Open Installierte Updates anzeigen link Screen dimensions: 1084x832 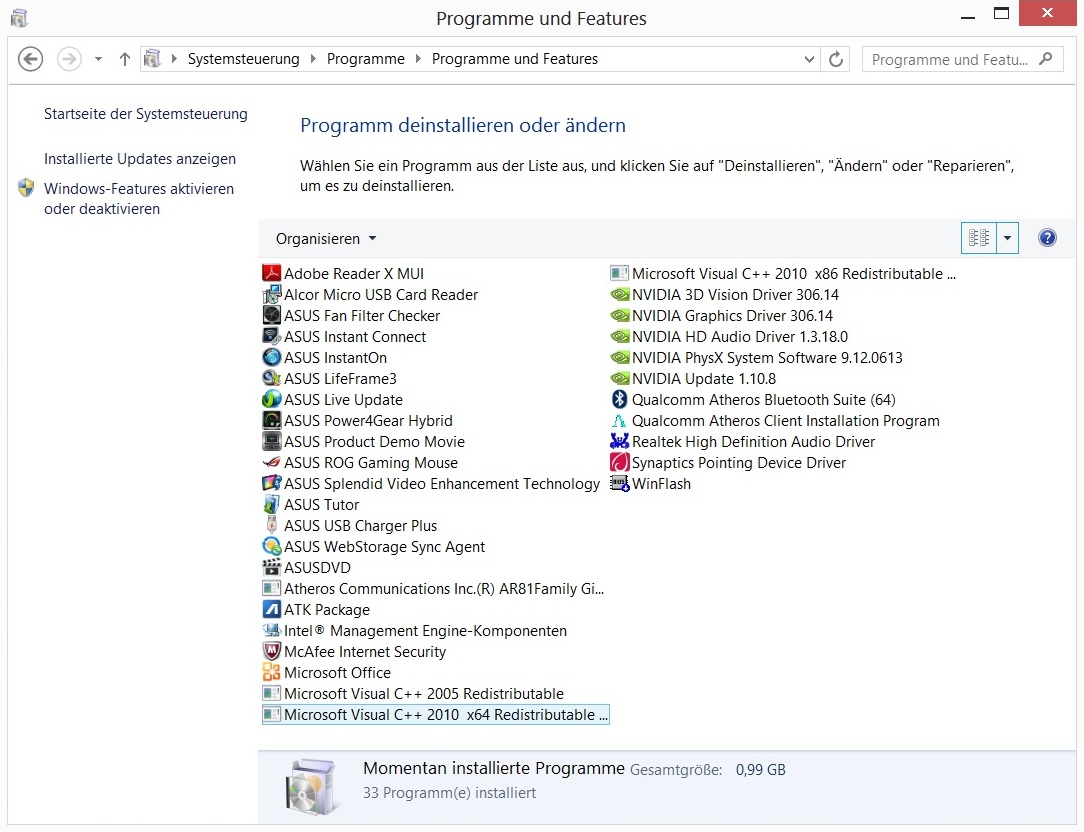pos(140,159)
